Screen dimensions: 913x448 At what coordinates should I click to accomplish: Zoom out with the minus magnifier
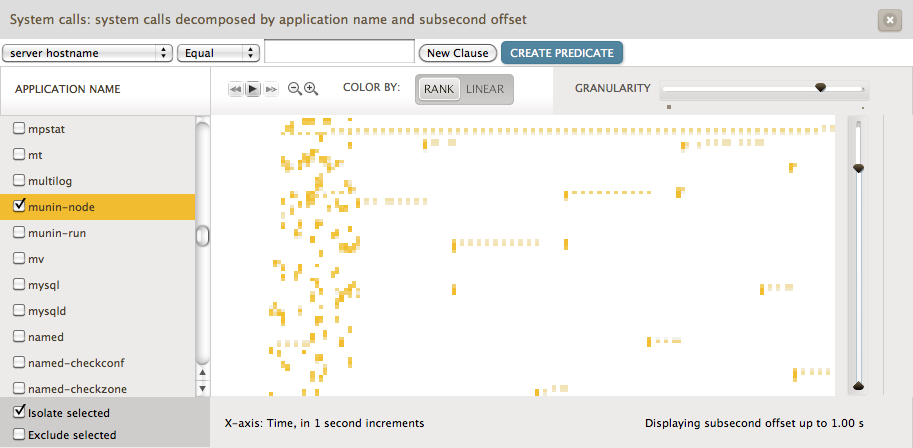pyautogui.click(x=295, y=89)
